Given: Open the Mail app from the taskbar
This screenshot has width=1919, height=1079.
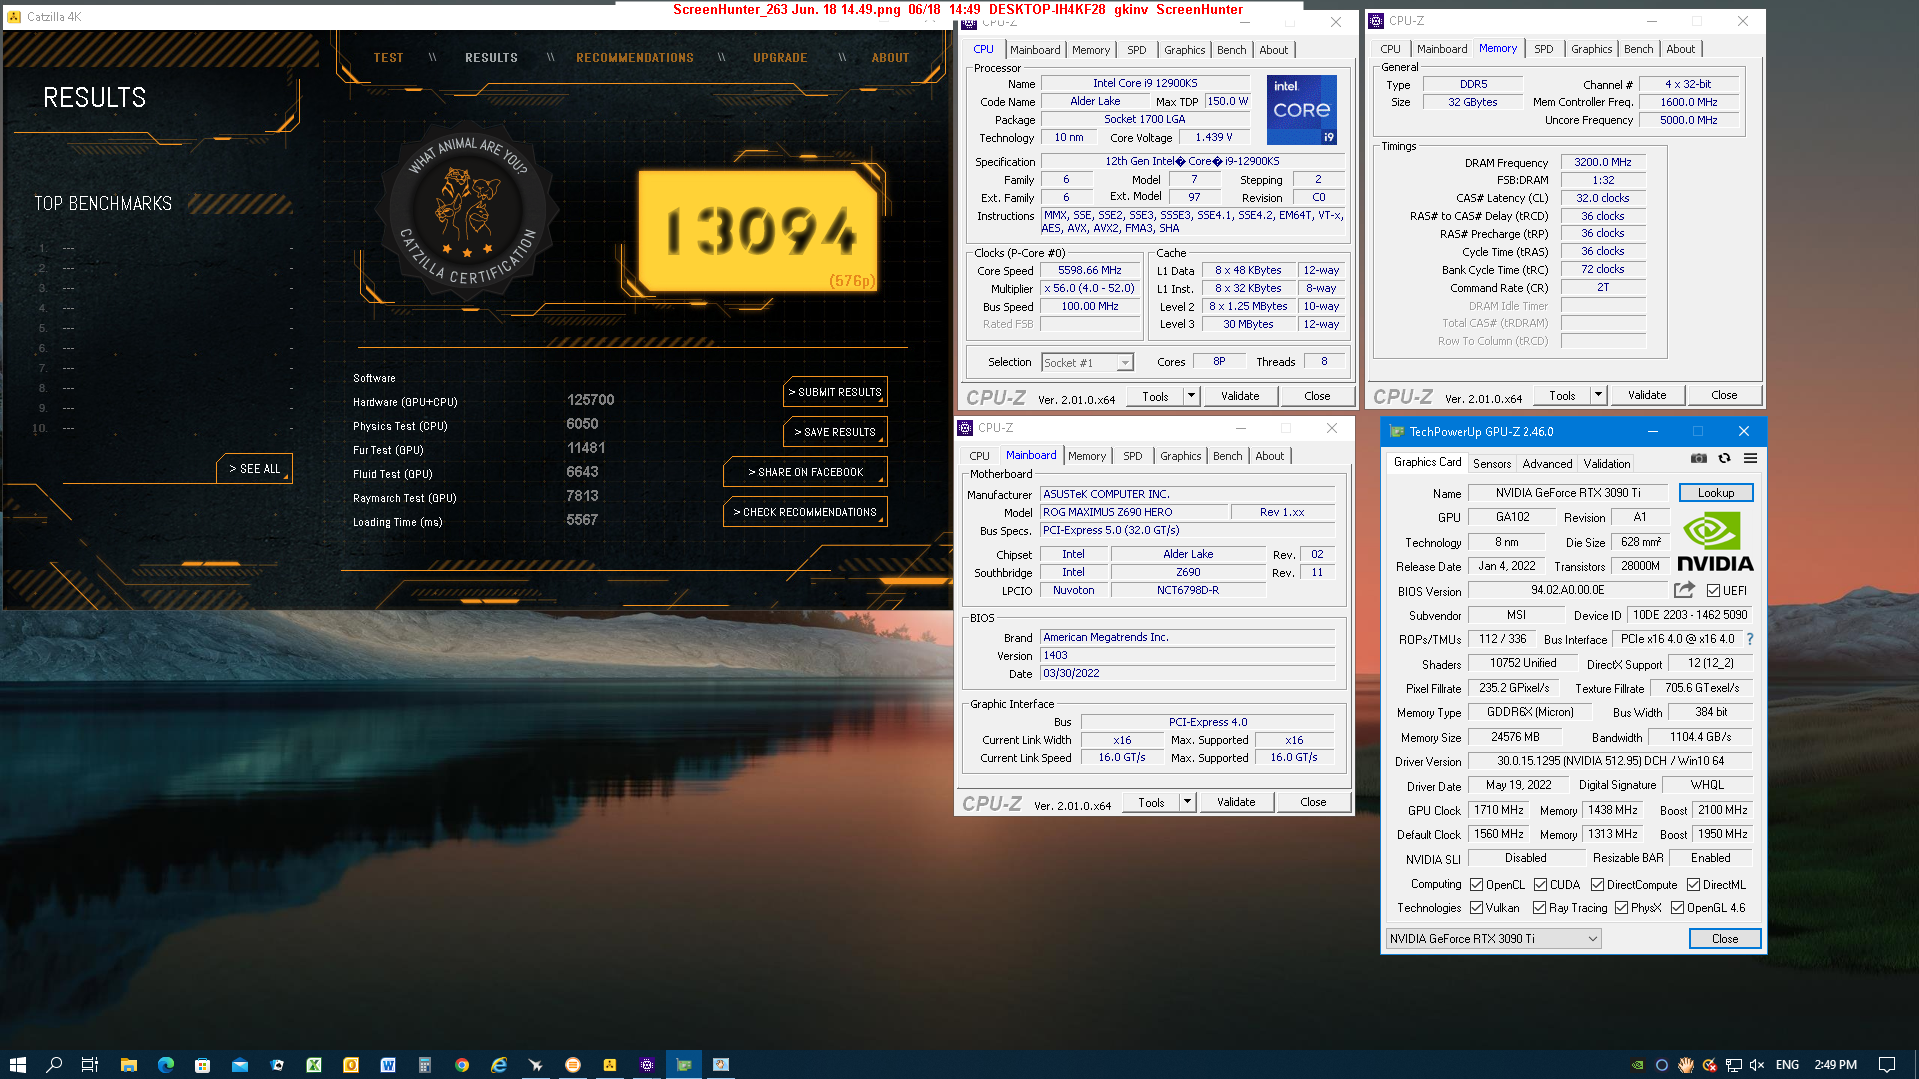Looking at the screenshot, I should pyautogui.click(x=240, y=1065).
